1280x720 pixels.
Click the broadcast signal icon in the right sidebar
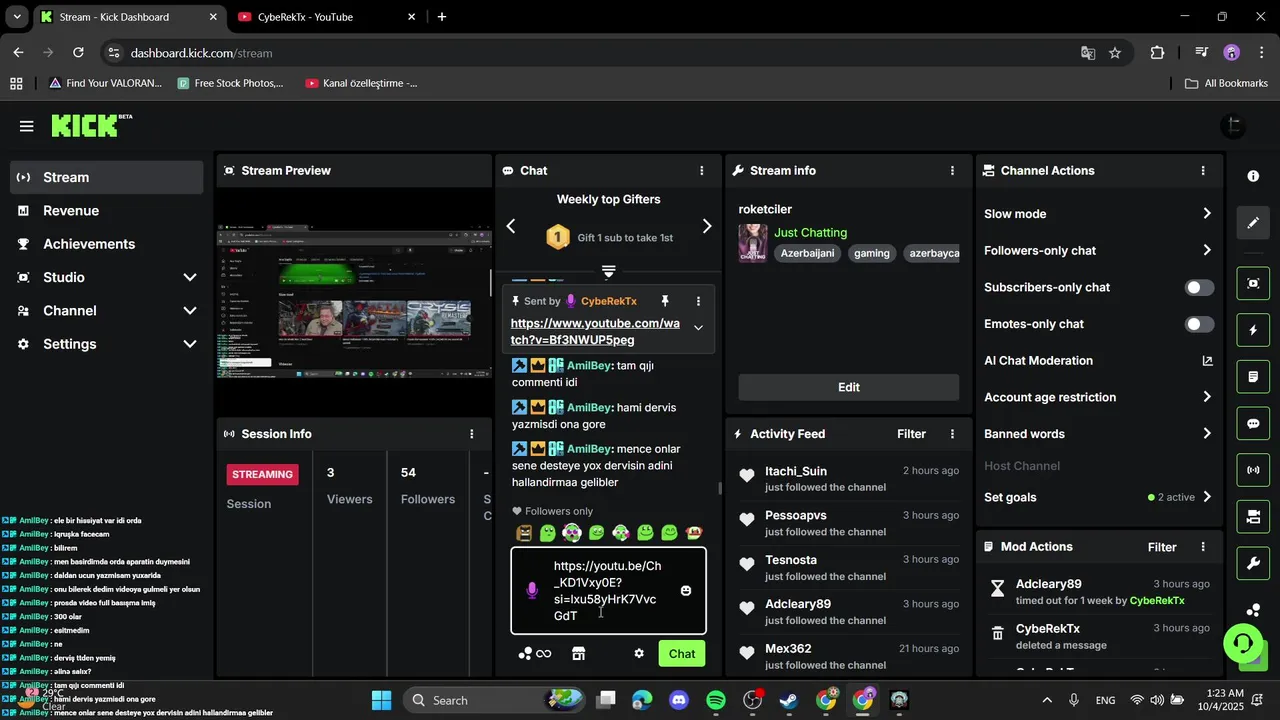[x=1253, y=470]
